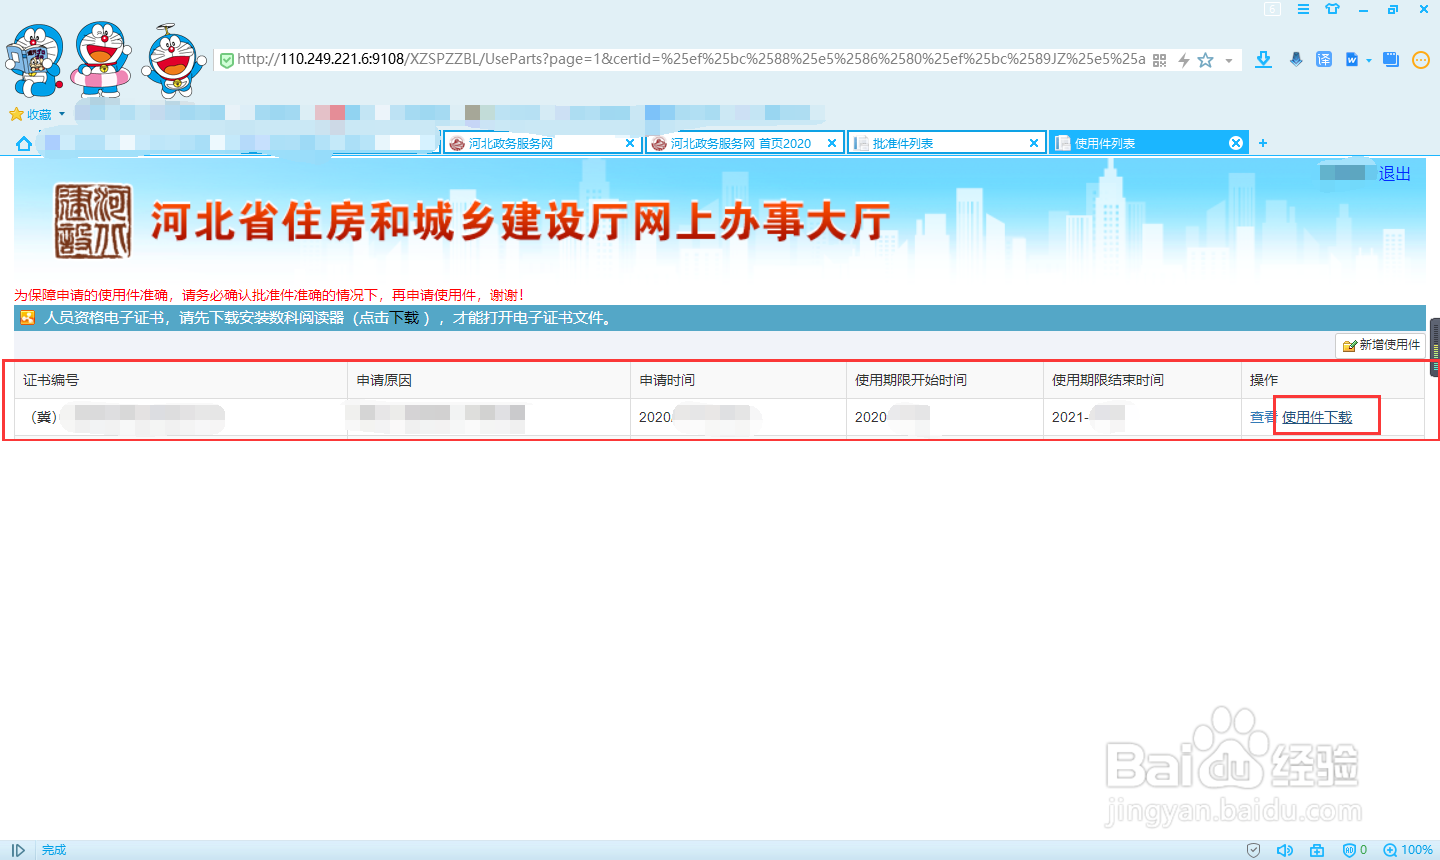Toggle the security shield in status bar
1440x860 pixels.
click(1253, 850)
